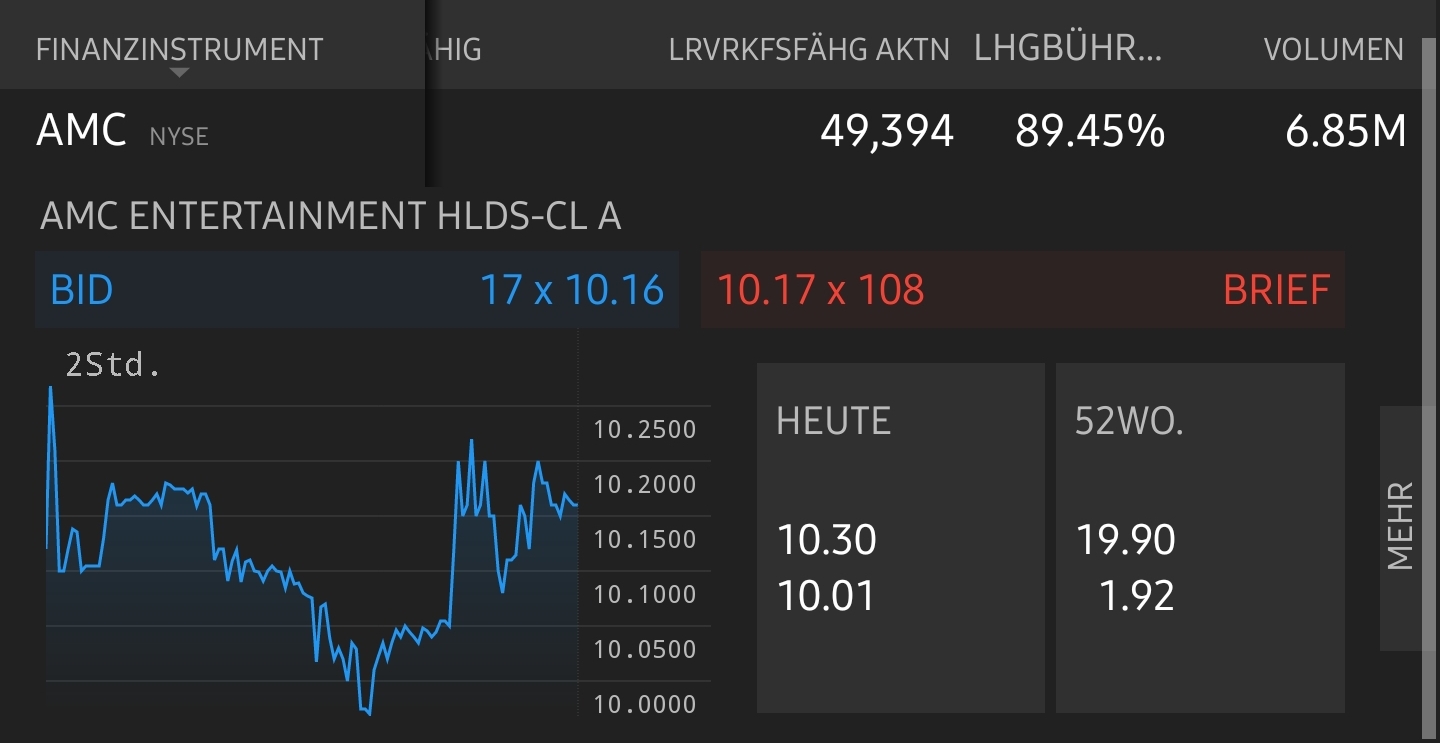Open the AMC ticker row

pos(720,131)
